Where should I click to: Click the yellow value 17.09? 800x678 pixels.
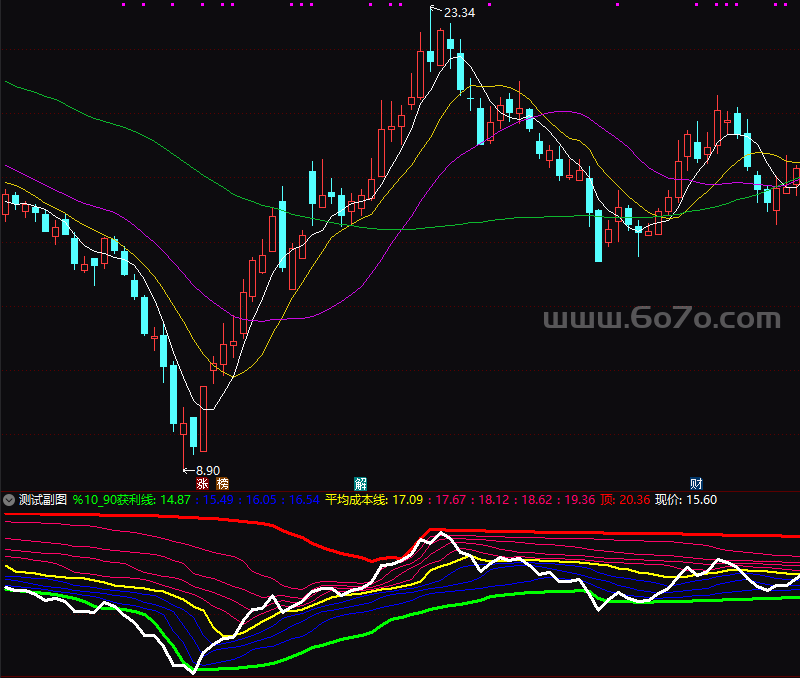tap(408, 500)
